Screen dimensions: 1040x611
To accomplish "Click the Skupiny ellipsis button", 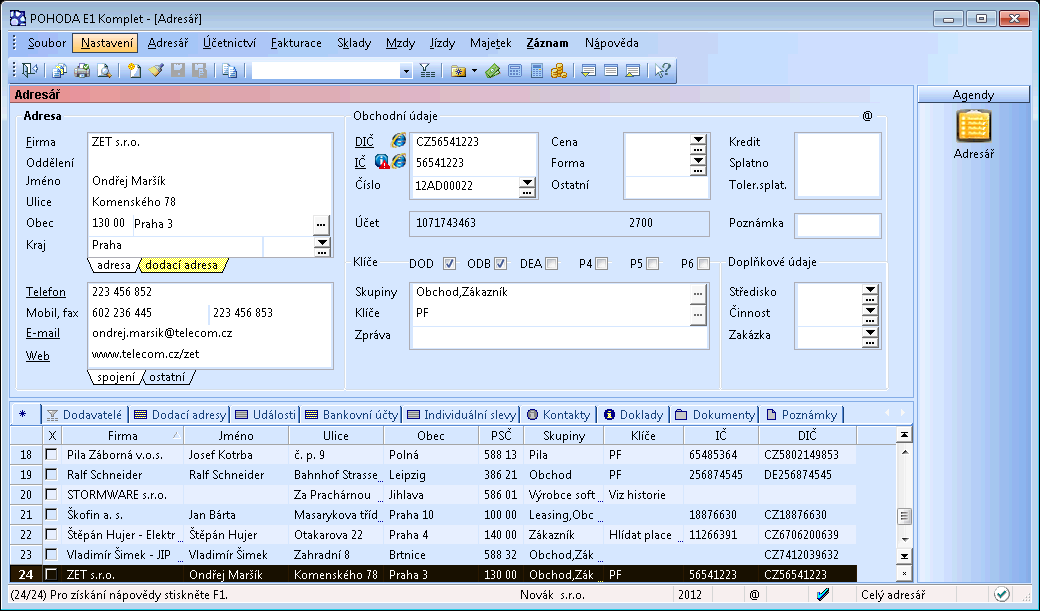I will (x=698, y=293).
